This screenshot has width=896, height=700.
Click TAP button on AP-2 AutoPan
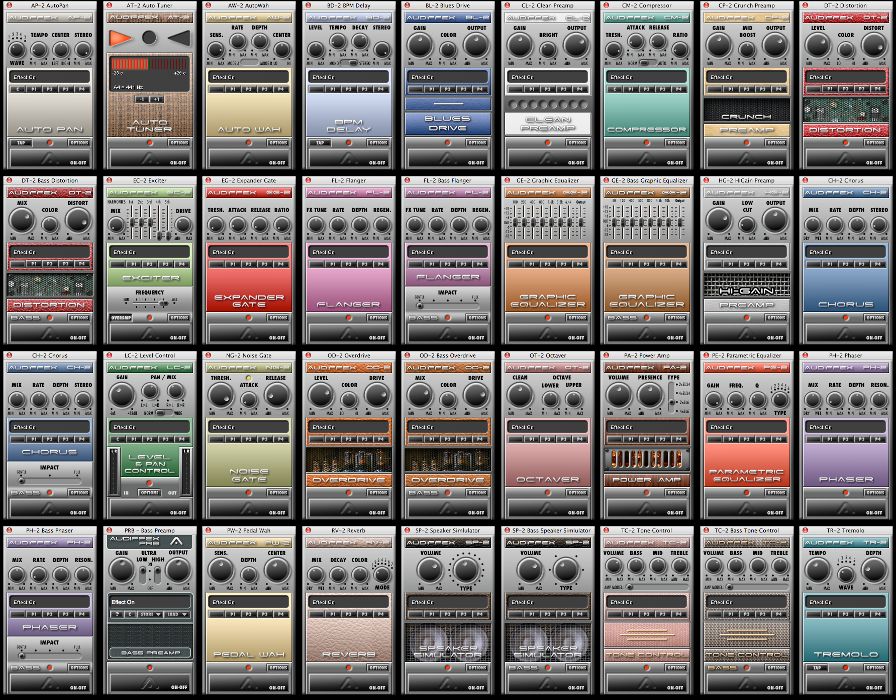tap(20, 142)
